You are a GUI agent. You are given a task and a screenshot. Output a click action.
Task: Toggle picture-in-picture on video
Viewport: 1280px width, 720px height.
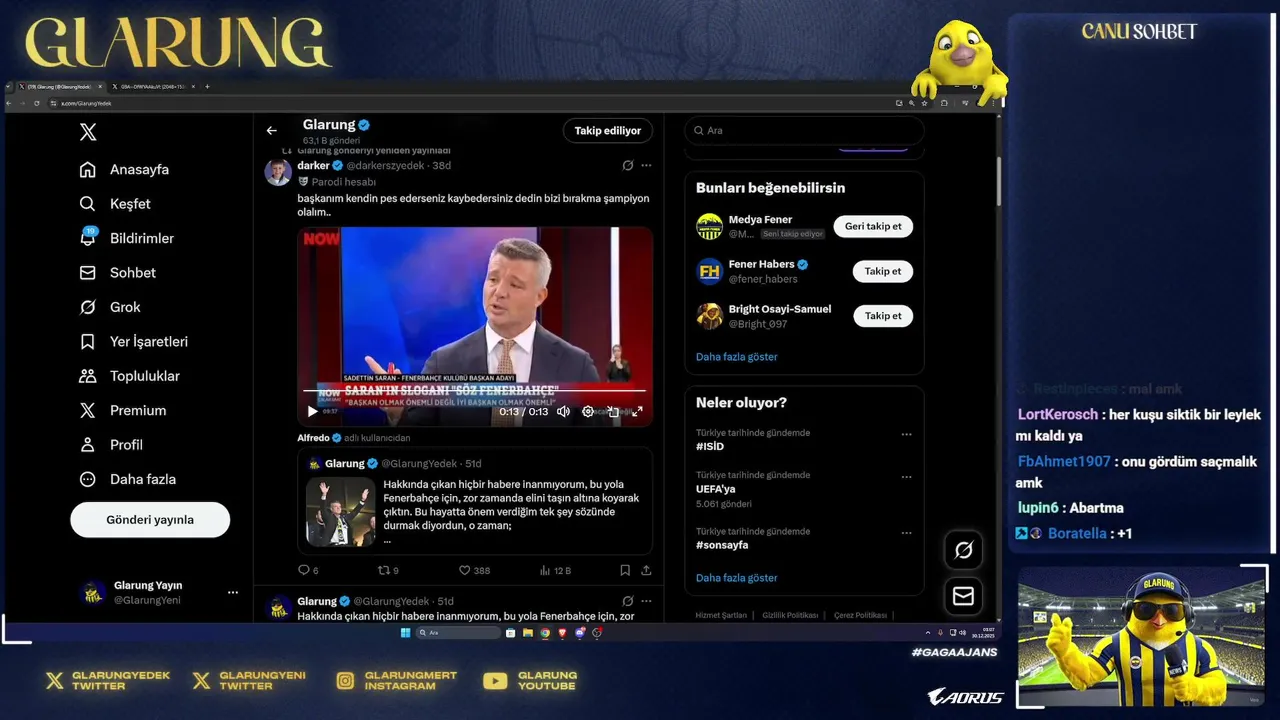click(613, 411)
